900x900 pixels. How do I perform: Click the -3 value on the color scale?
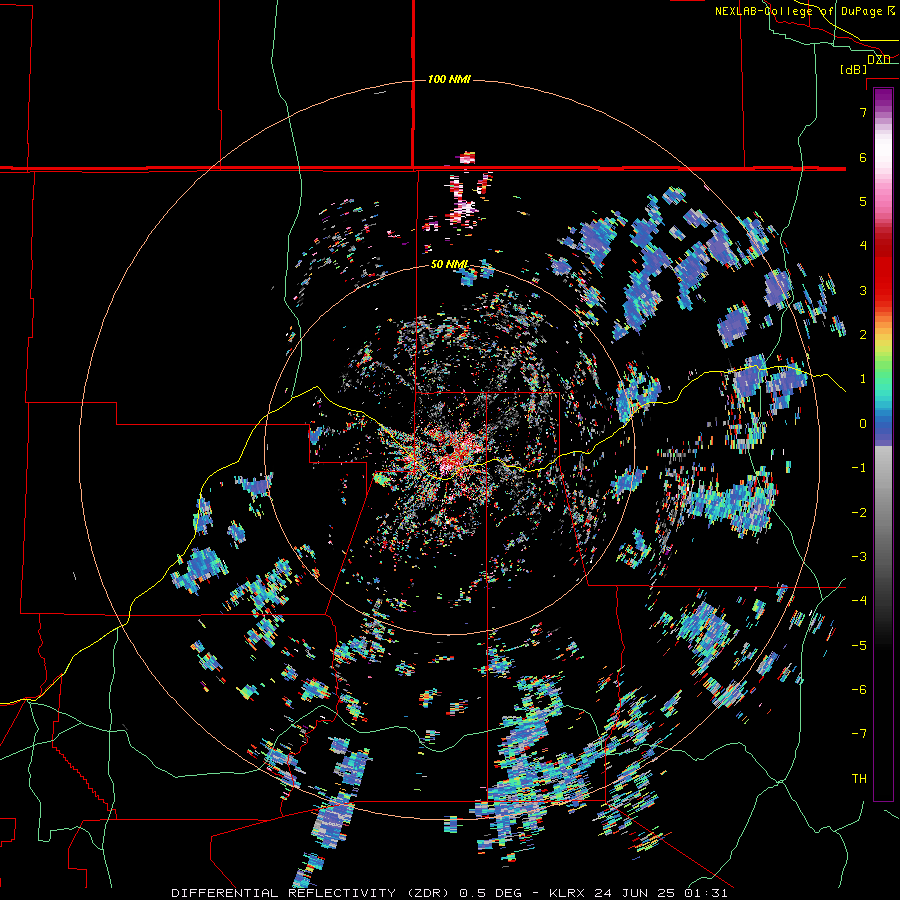(859, 556)
